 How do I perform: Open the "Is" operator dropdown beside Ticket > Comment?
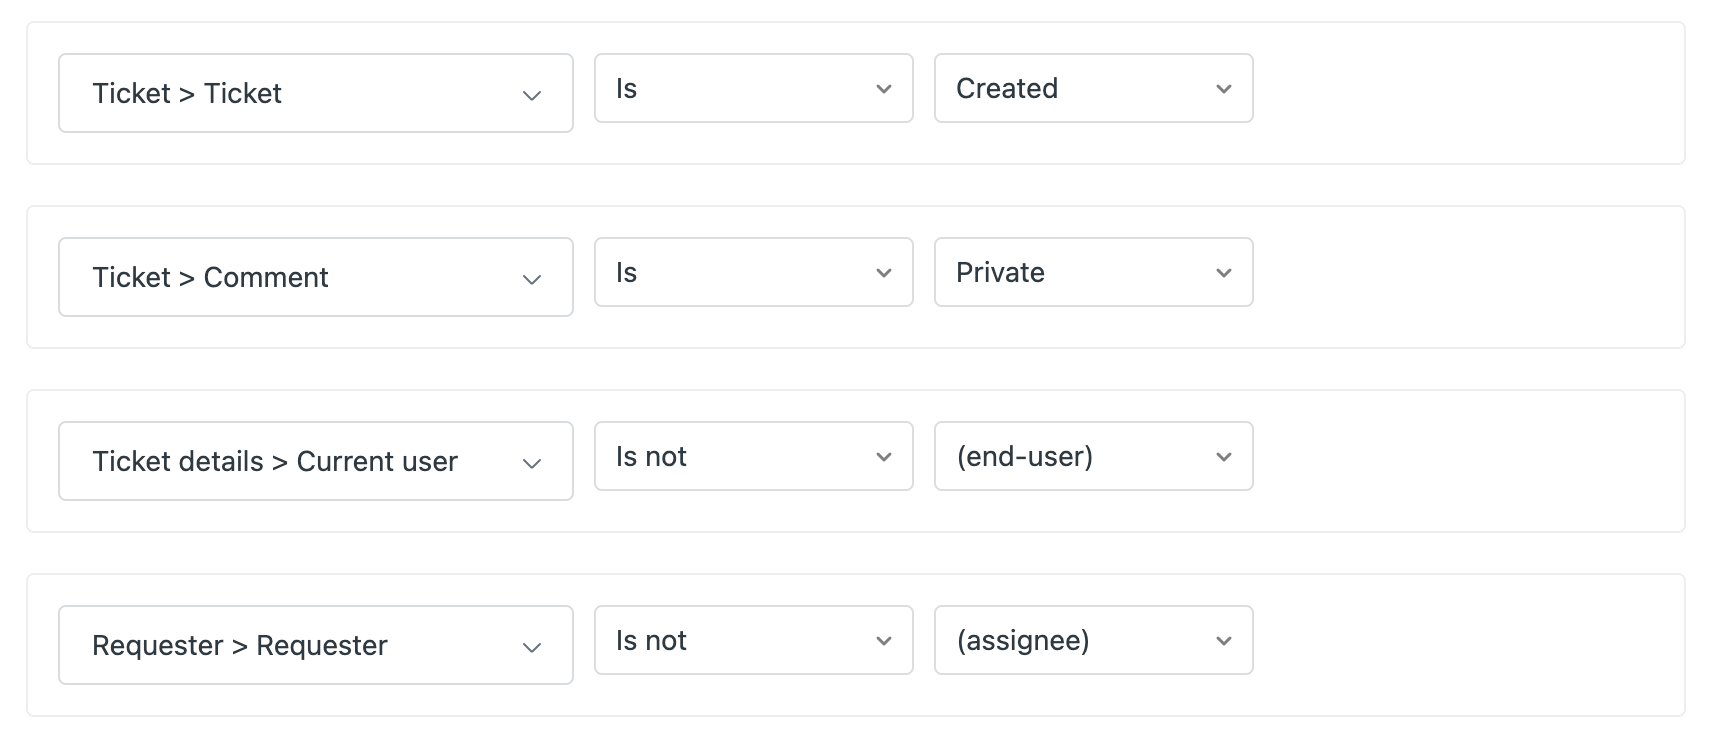pyautogui.click(x=753, y=273)
